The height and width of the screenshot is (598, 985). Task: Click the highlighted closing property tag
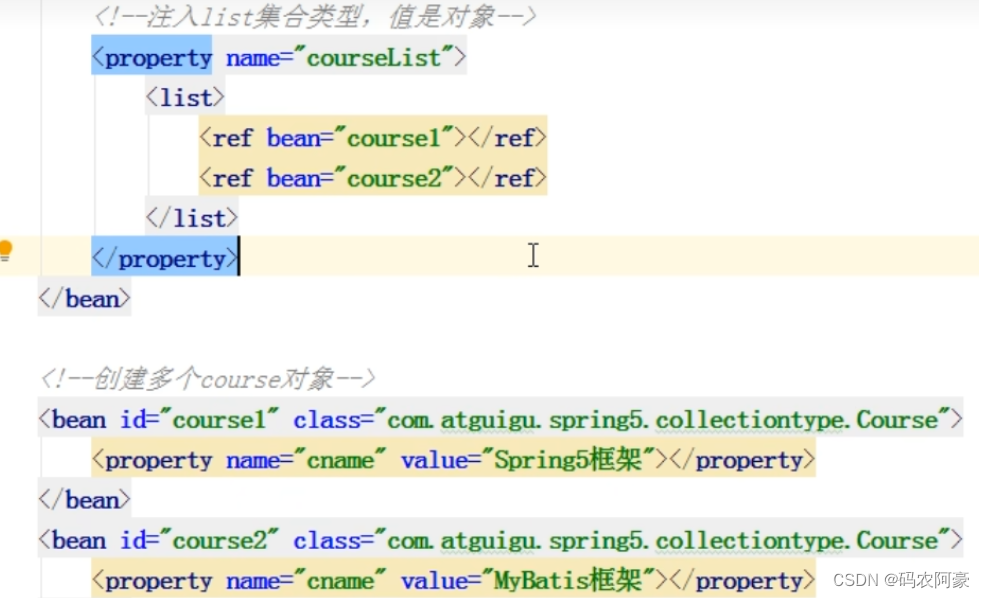click(165, 259)
